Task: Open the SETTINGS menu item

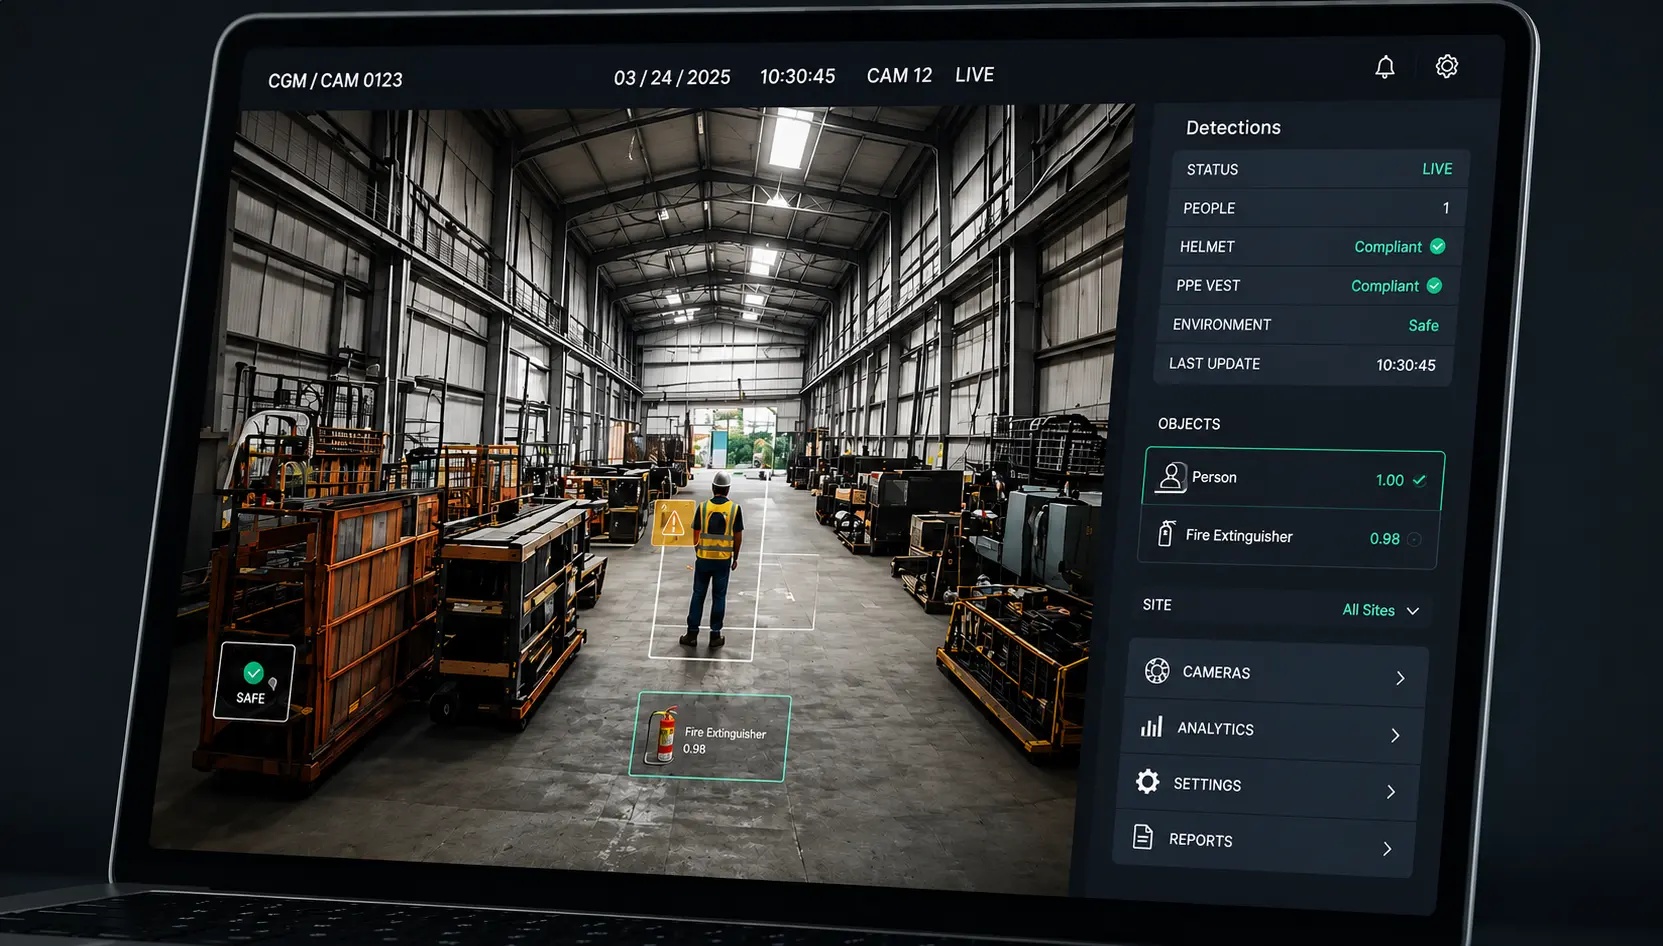Action: [1267, 787]
